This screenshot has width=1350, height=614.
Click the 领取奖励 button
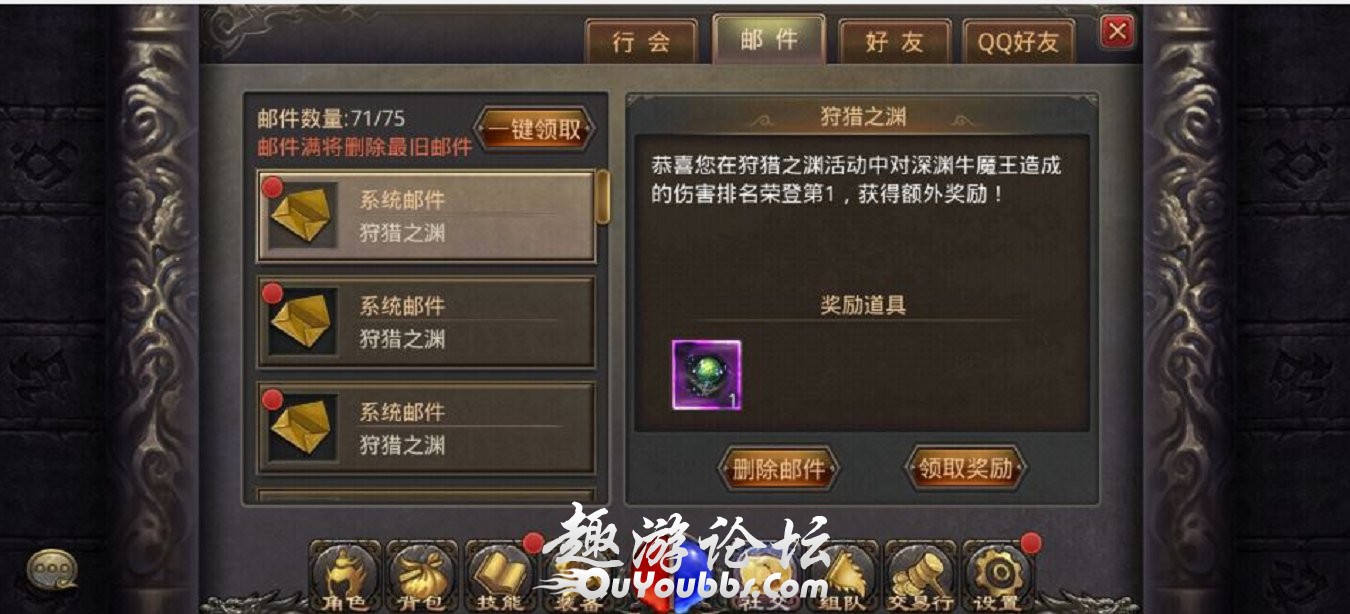point(965,469)
